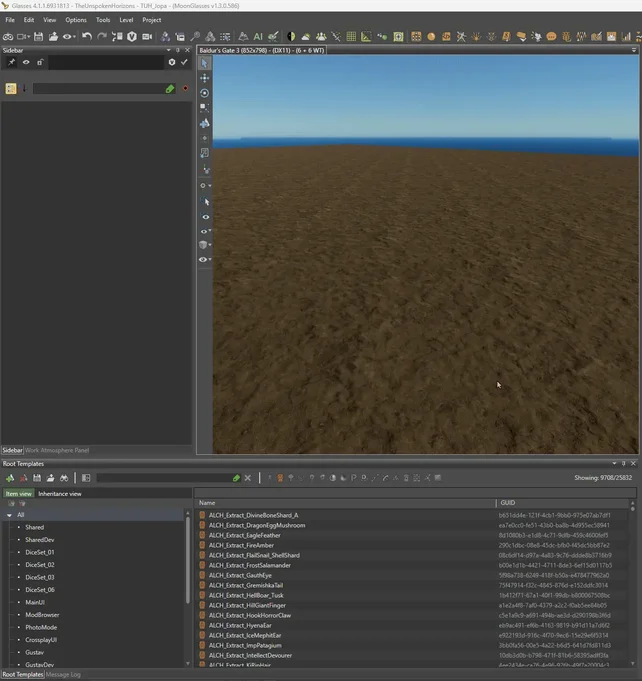Toggle the padlock lock icon in Sidebar

click(40, 62)
